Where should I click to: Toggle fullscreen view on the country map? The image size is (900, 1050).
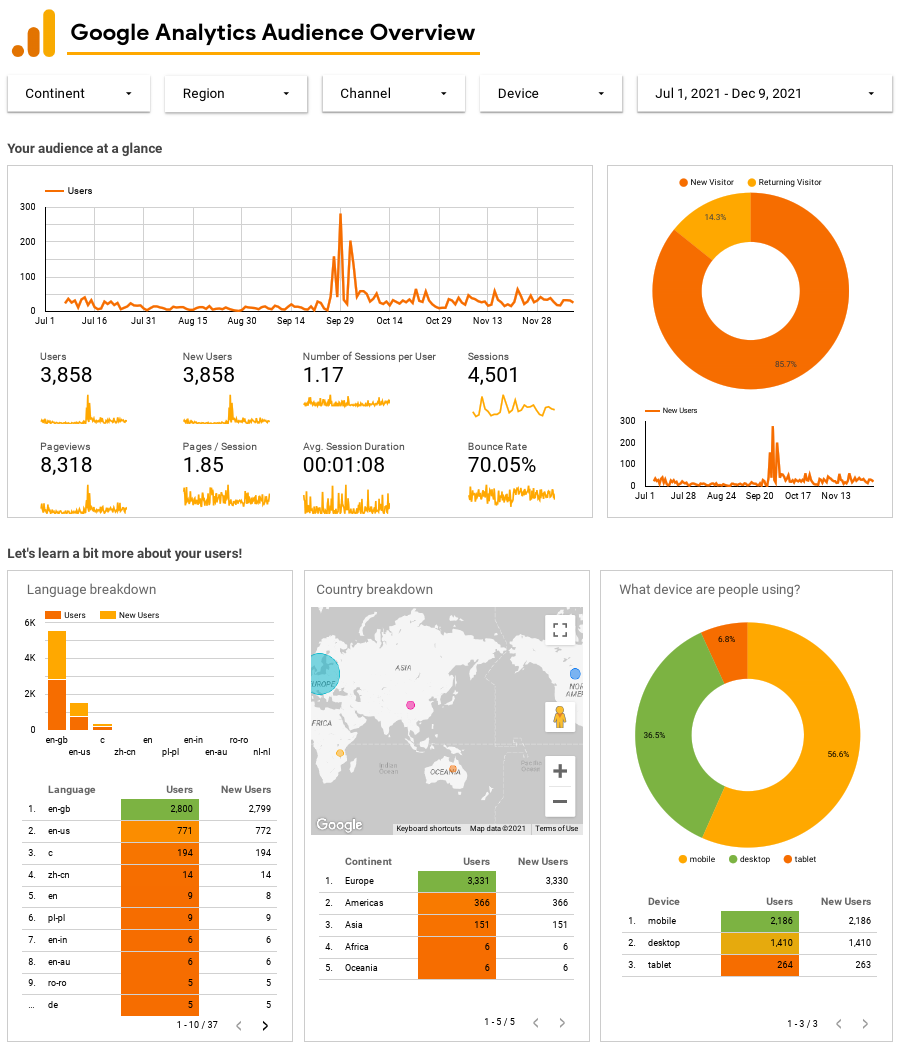point(560,629)
